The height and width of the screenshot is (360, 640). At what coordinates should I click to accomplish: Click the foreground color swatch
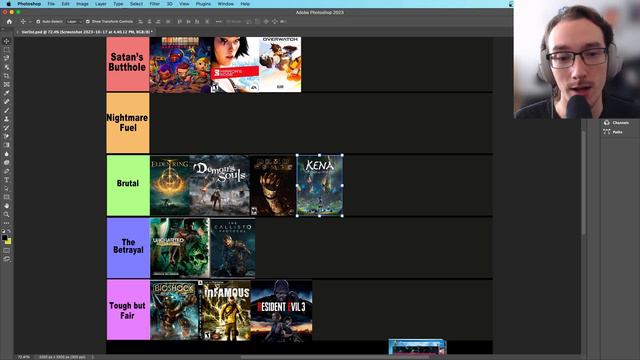click(4, 238)
